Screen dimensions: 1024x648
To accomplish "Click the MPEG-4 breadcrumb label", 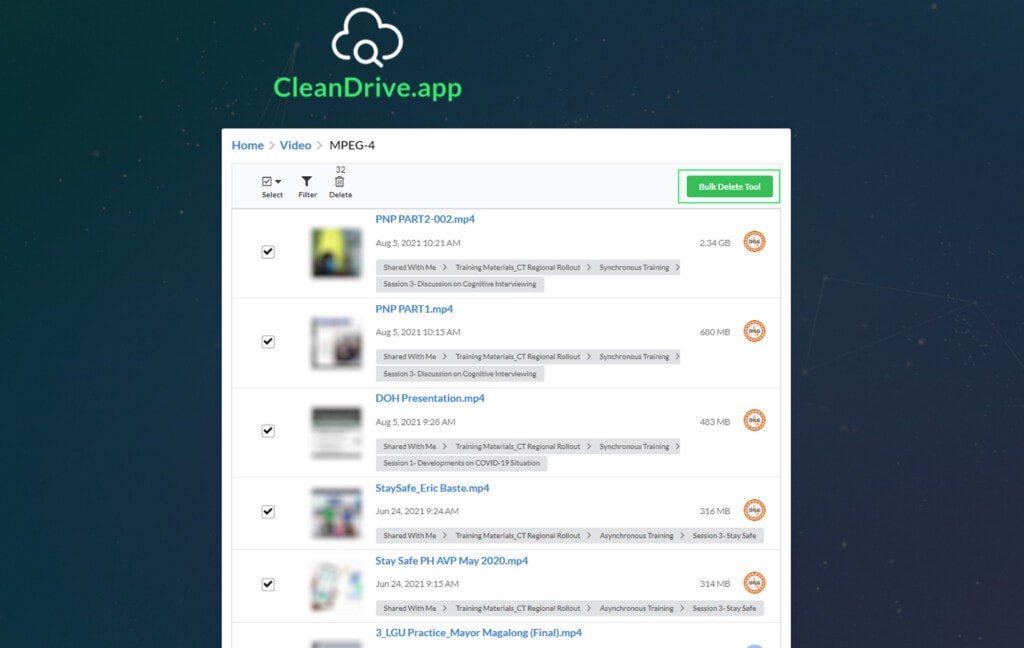I will pyautogui.click(x=352, y=145).
